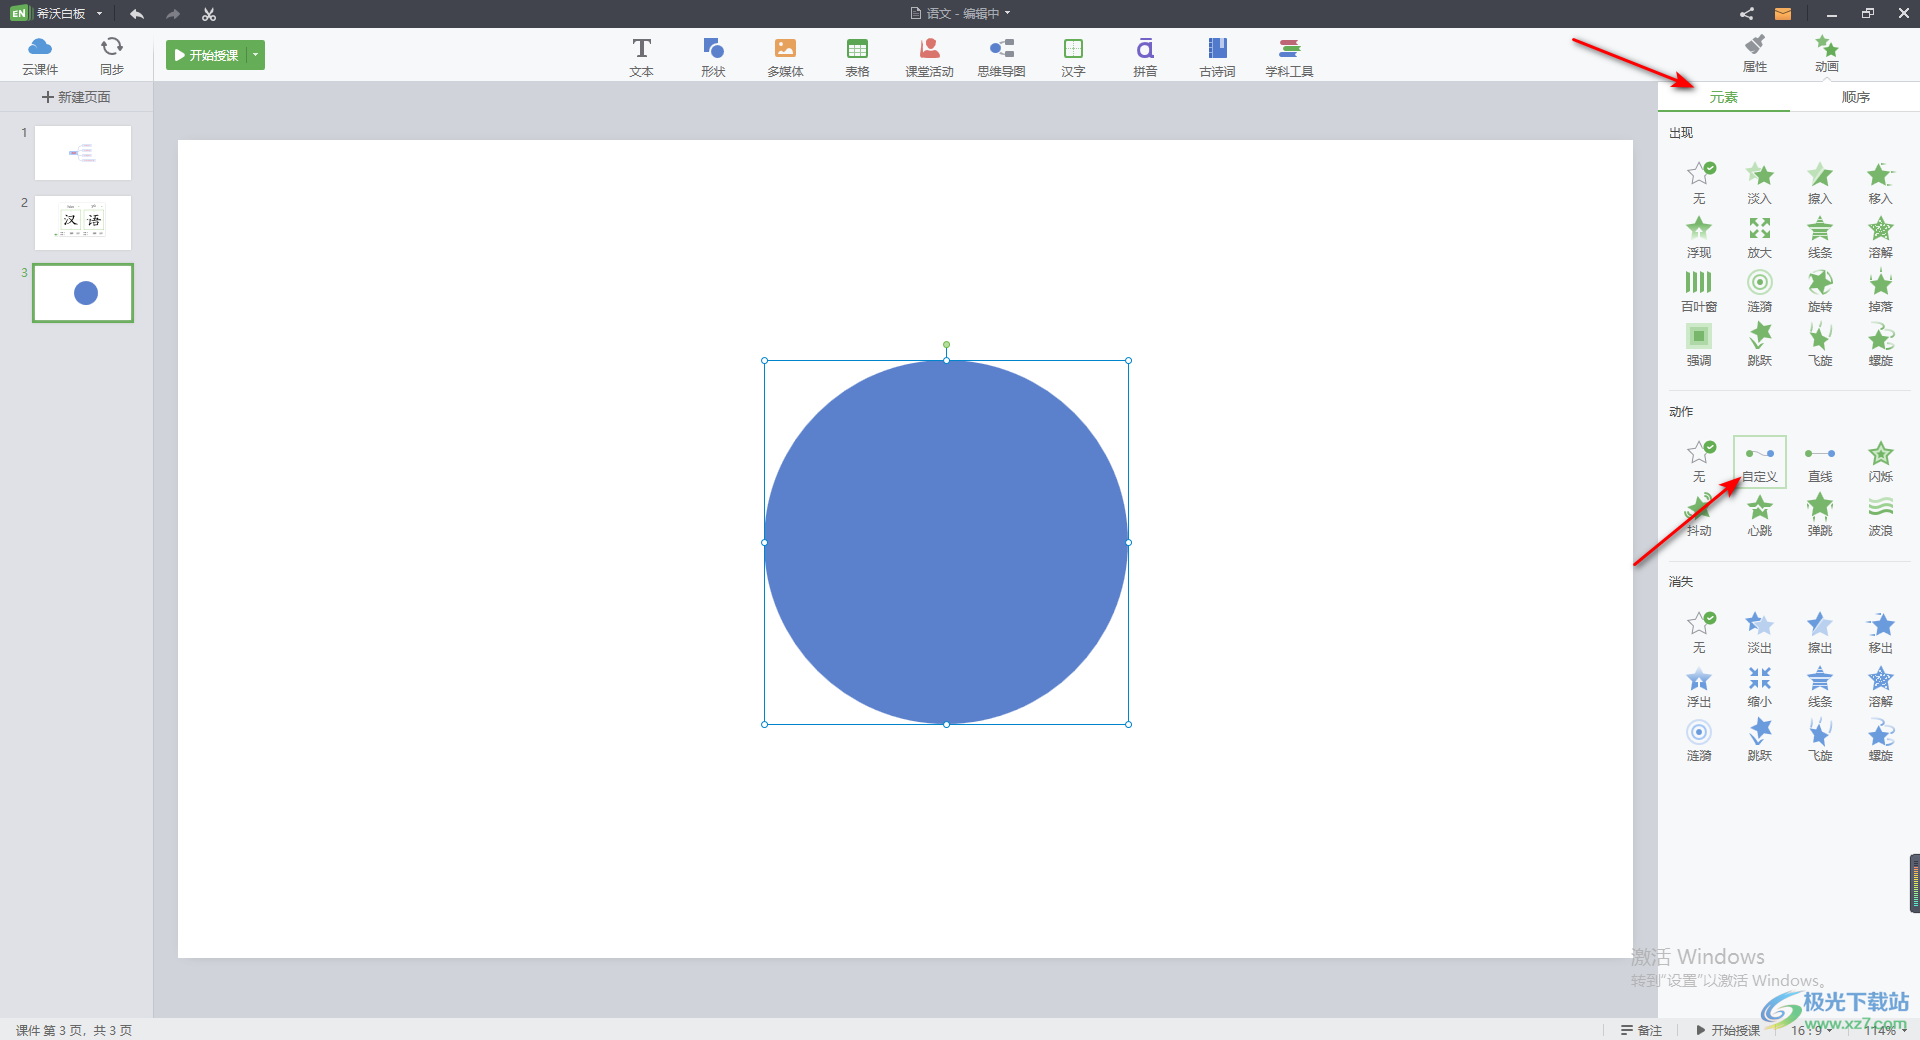Open 学科工具 subject tools
This screenshot has height=1040, width=1920.
point(1289,57)
